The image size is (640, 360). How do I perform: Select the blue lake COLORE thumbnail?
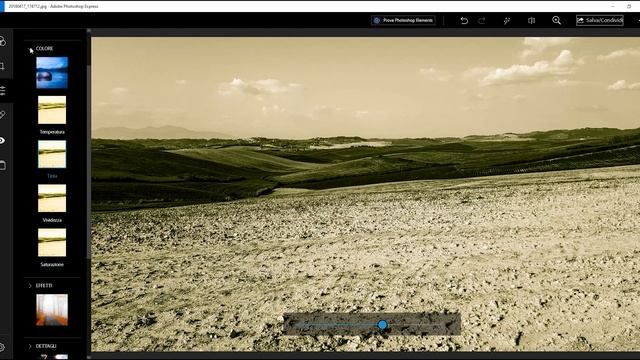point(52,73)
